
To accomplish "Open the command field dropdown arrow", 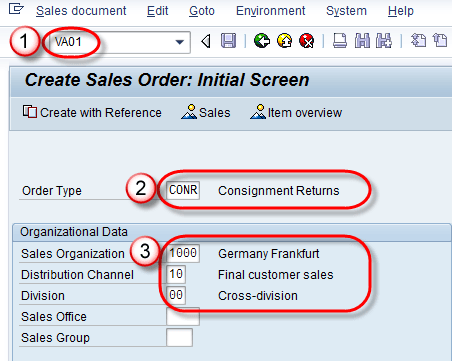I will (x=180, y=42).
